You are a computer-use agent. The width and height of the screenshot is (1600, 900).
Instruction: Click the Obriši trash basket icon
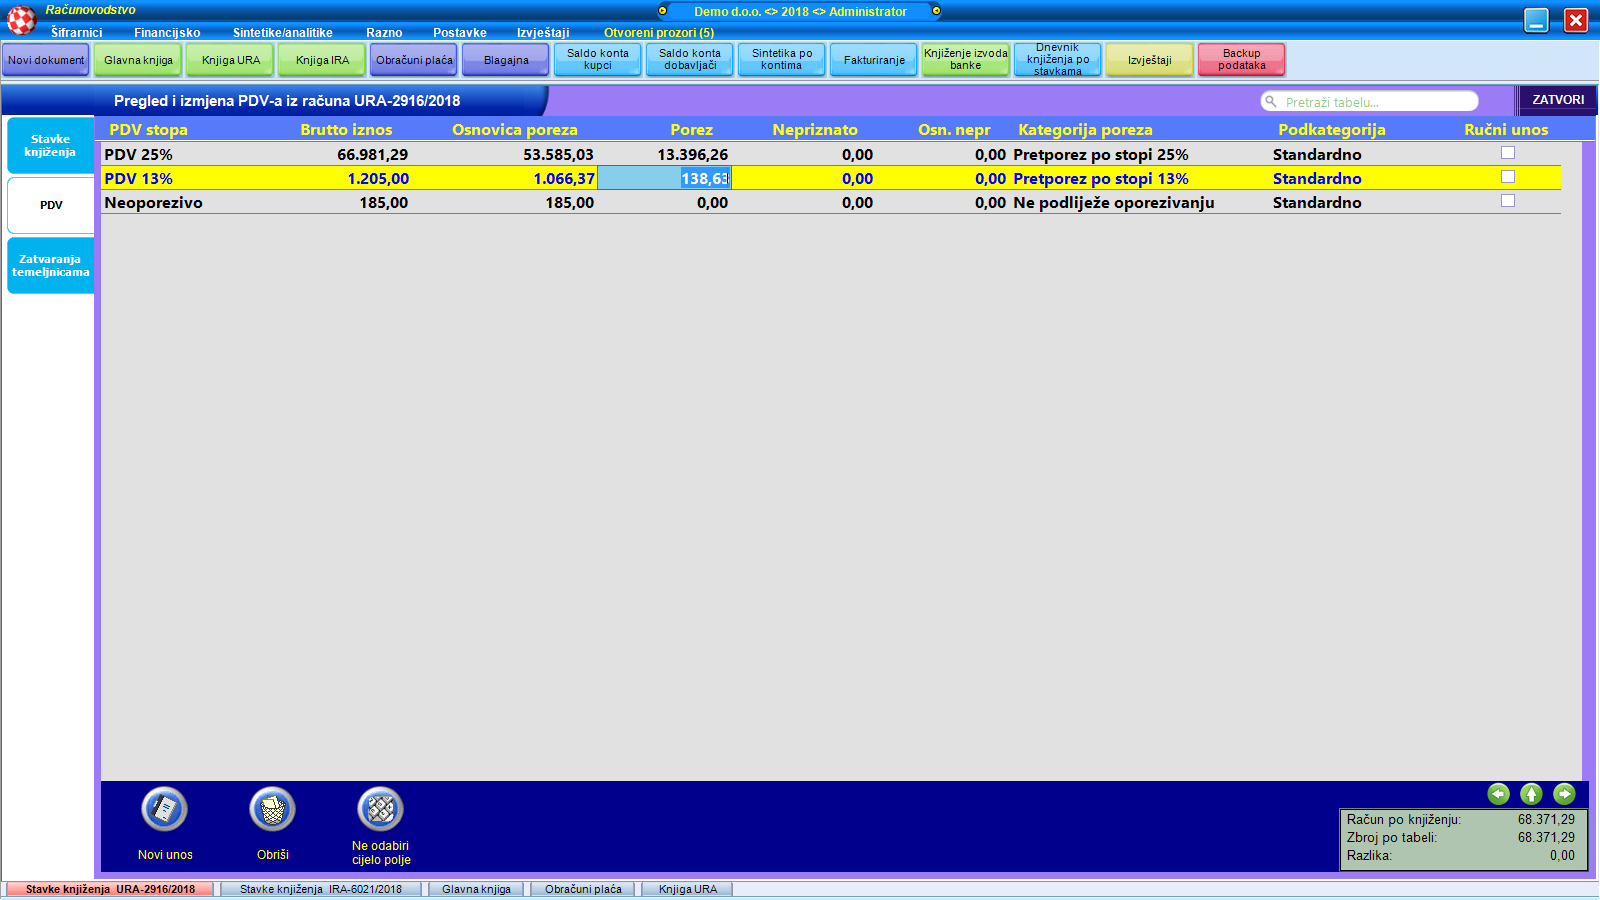tap(272, 810)
